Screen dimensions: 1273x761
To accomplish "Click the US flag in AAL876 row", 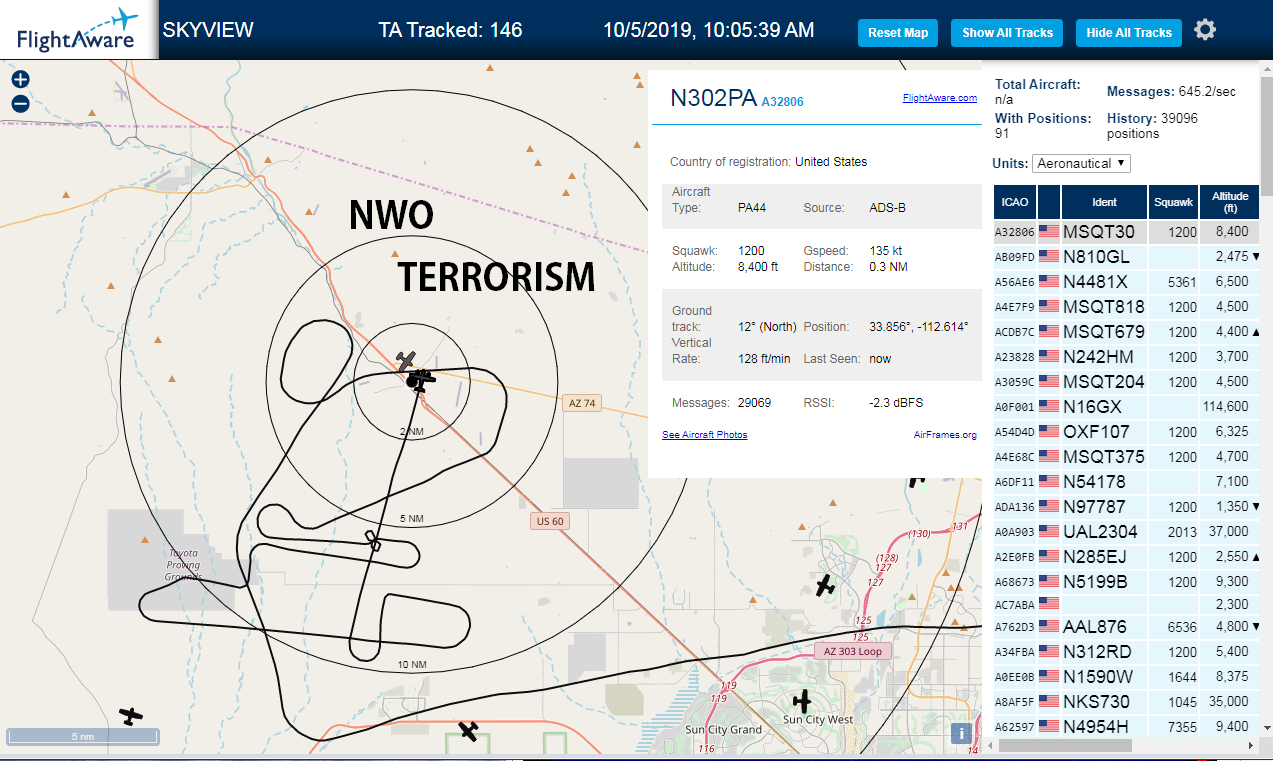I will pyautogui.click(x=1049, y=627).
